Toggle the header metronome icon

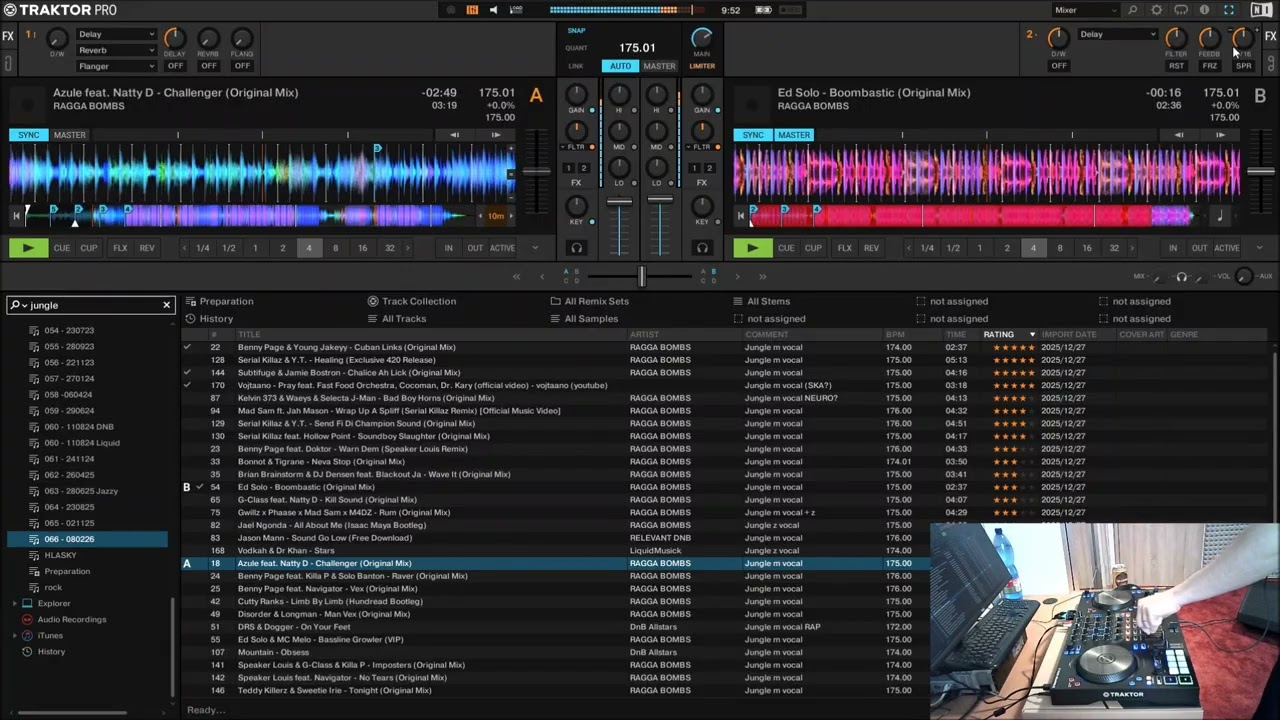click(472, 10)
